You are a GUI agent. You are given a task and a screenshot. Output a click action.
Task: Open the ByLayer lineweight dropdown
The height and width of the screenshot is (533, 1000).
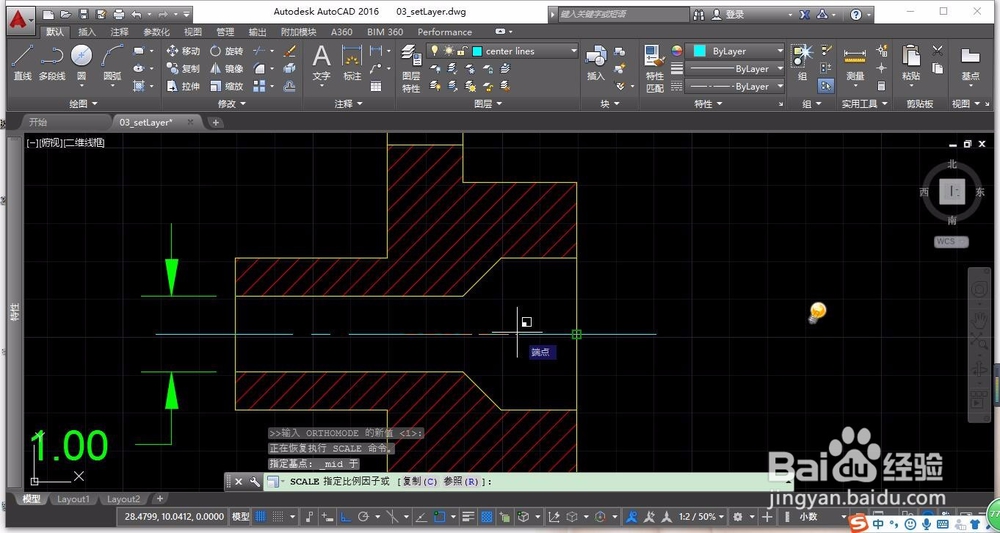735,68
